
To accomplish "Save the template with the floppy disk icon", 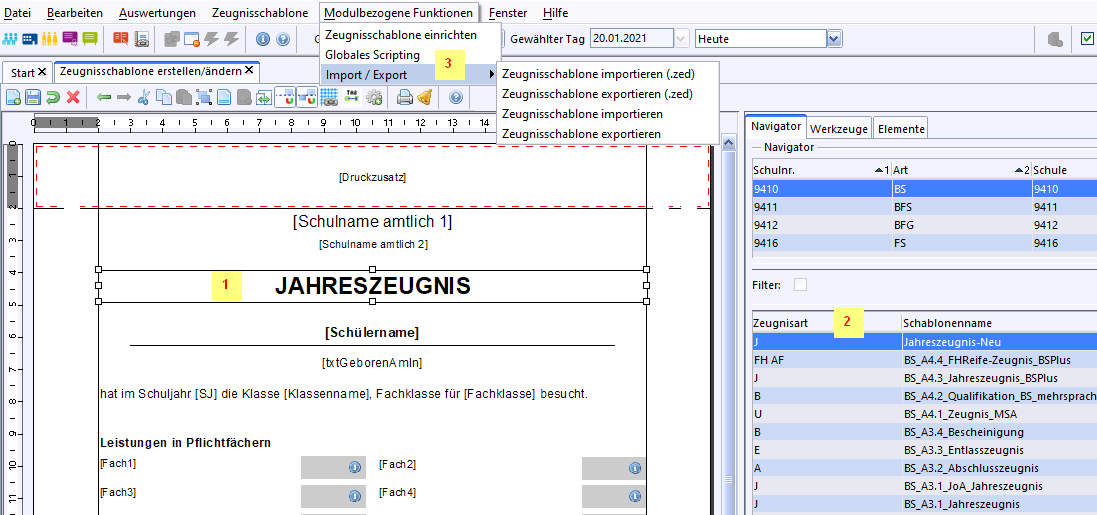I will pos(33,97).
